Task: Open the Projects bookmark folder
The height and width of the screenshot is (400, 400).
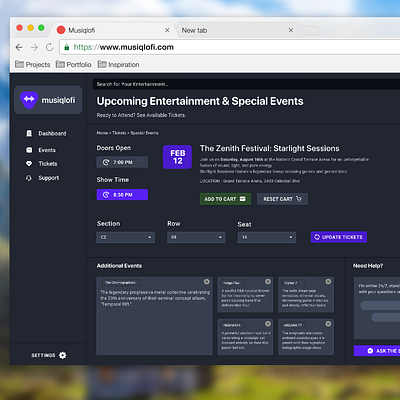Action: (33, 64)
